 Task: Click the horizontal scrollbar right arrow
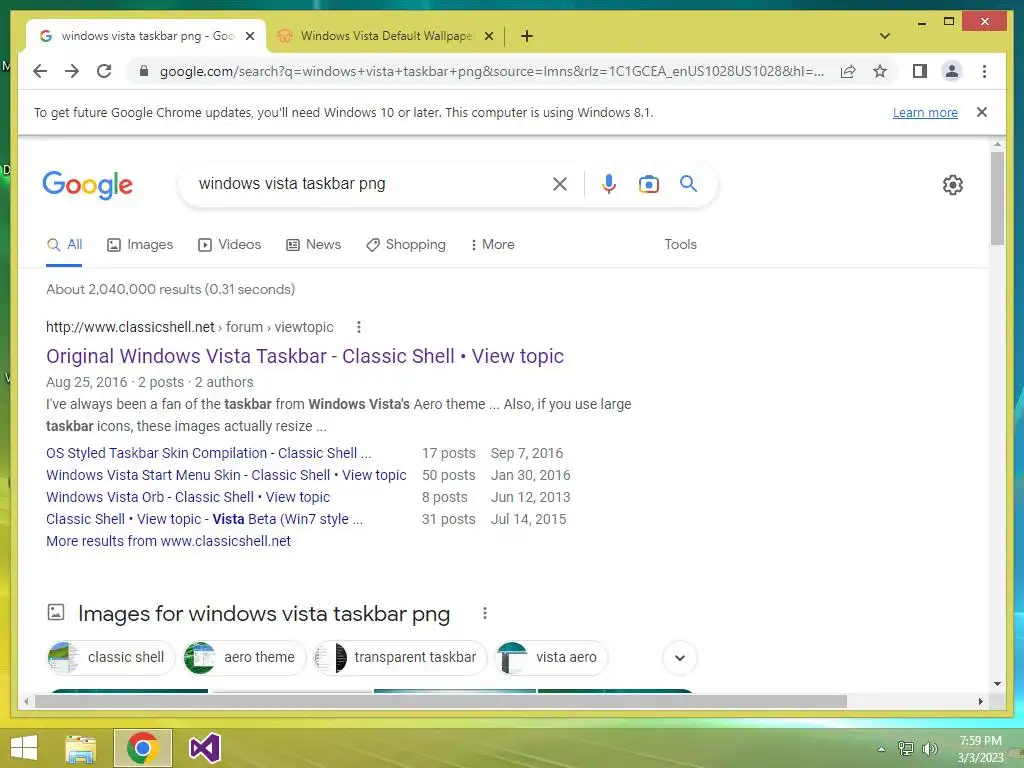[x=980, y=701]
